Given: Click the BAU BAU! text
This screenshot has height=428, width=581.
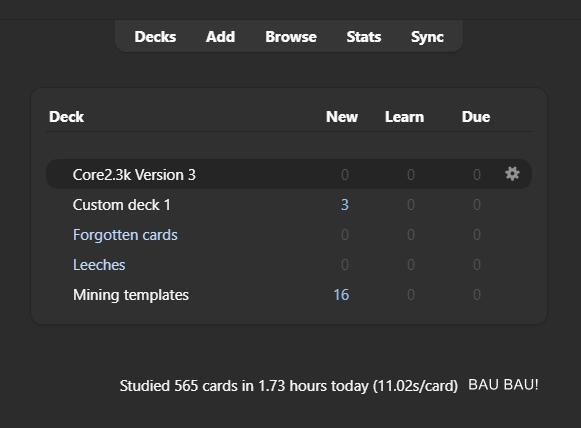Looking at the screenshot, I should click(503, 385).
